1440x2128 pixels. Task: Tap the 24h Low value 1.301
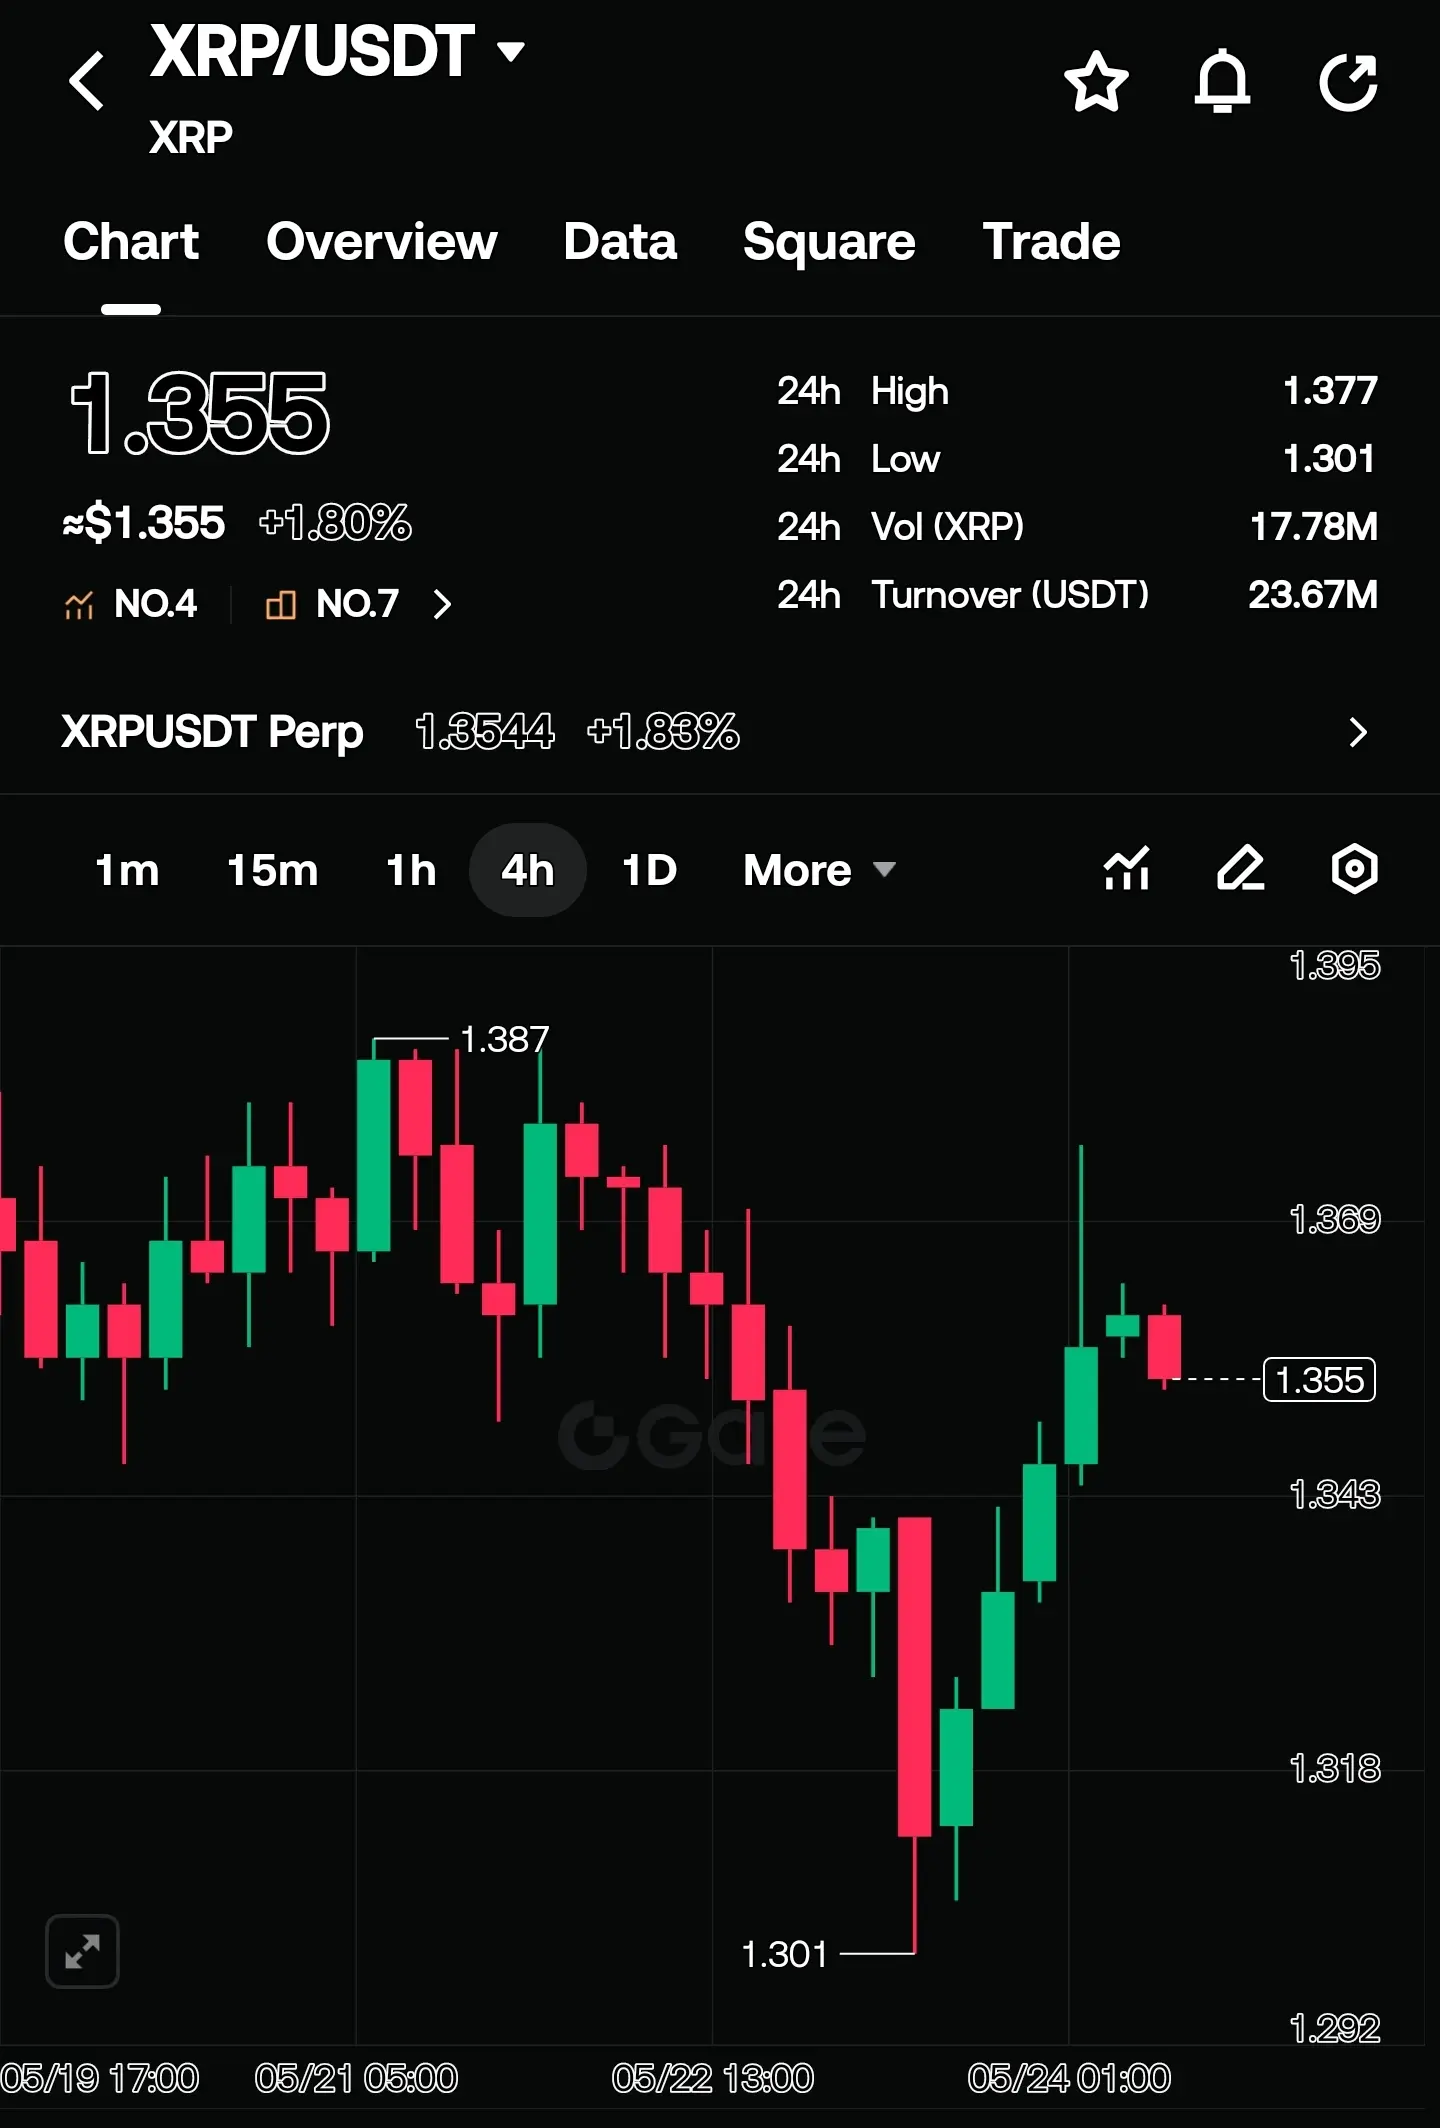pyautogui.click(x=1329, y=459)
